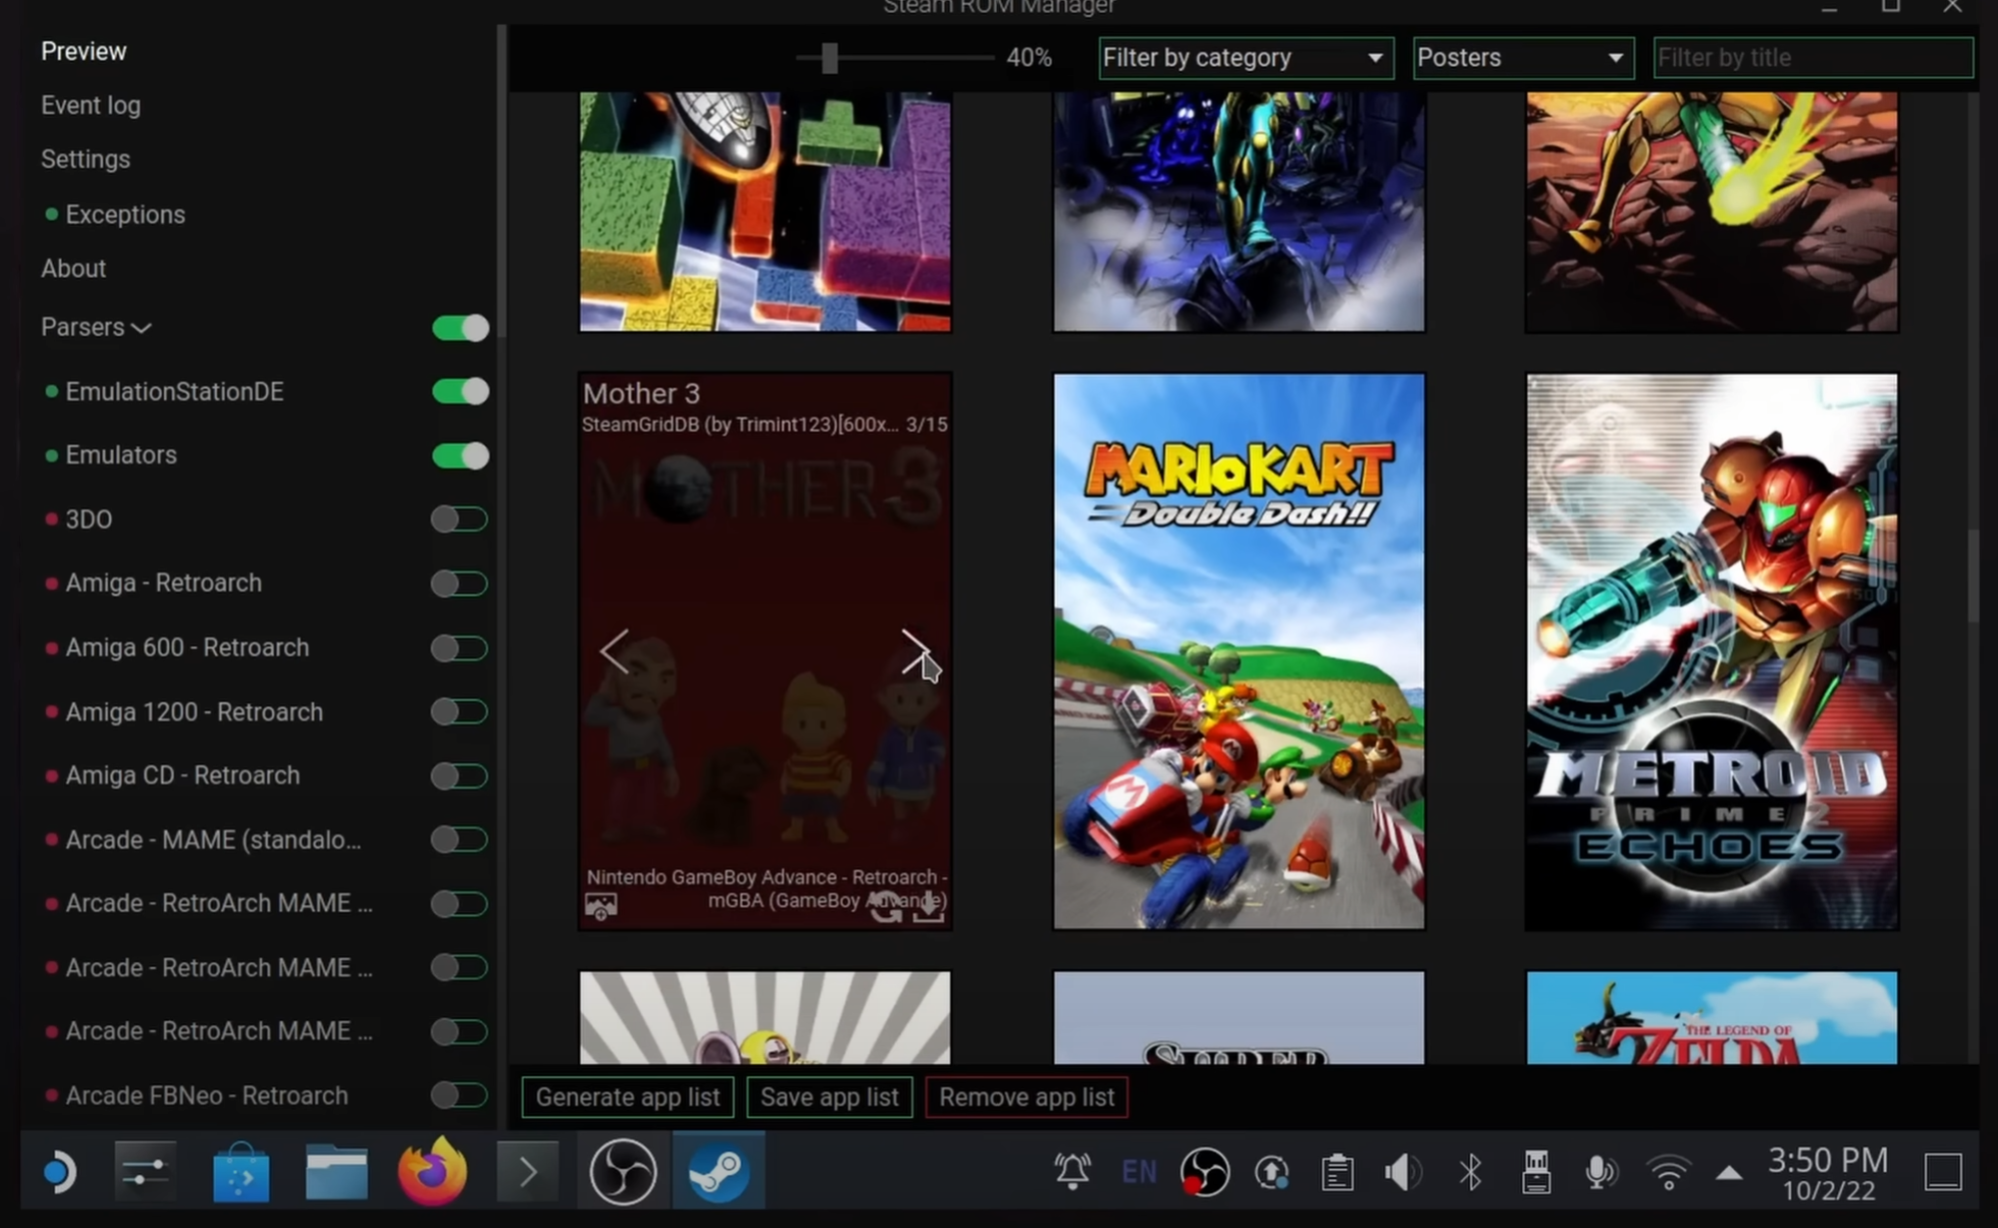Download Mother 3 artwork icon
1998x1228 pixels.
[x=929, y=907]
